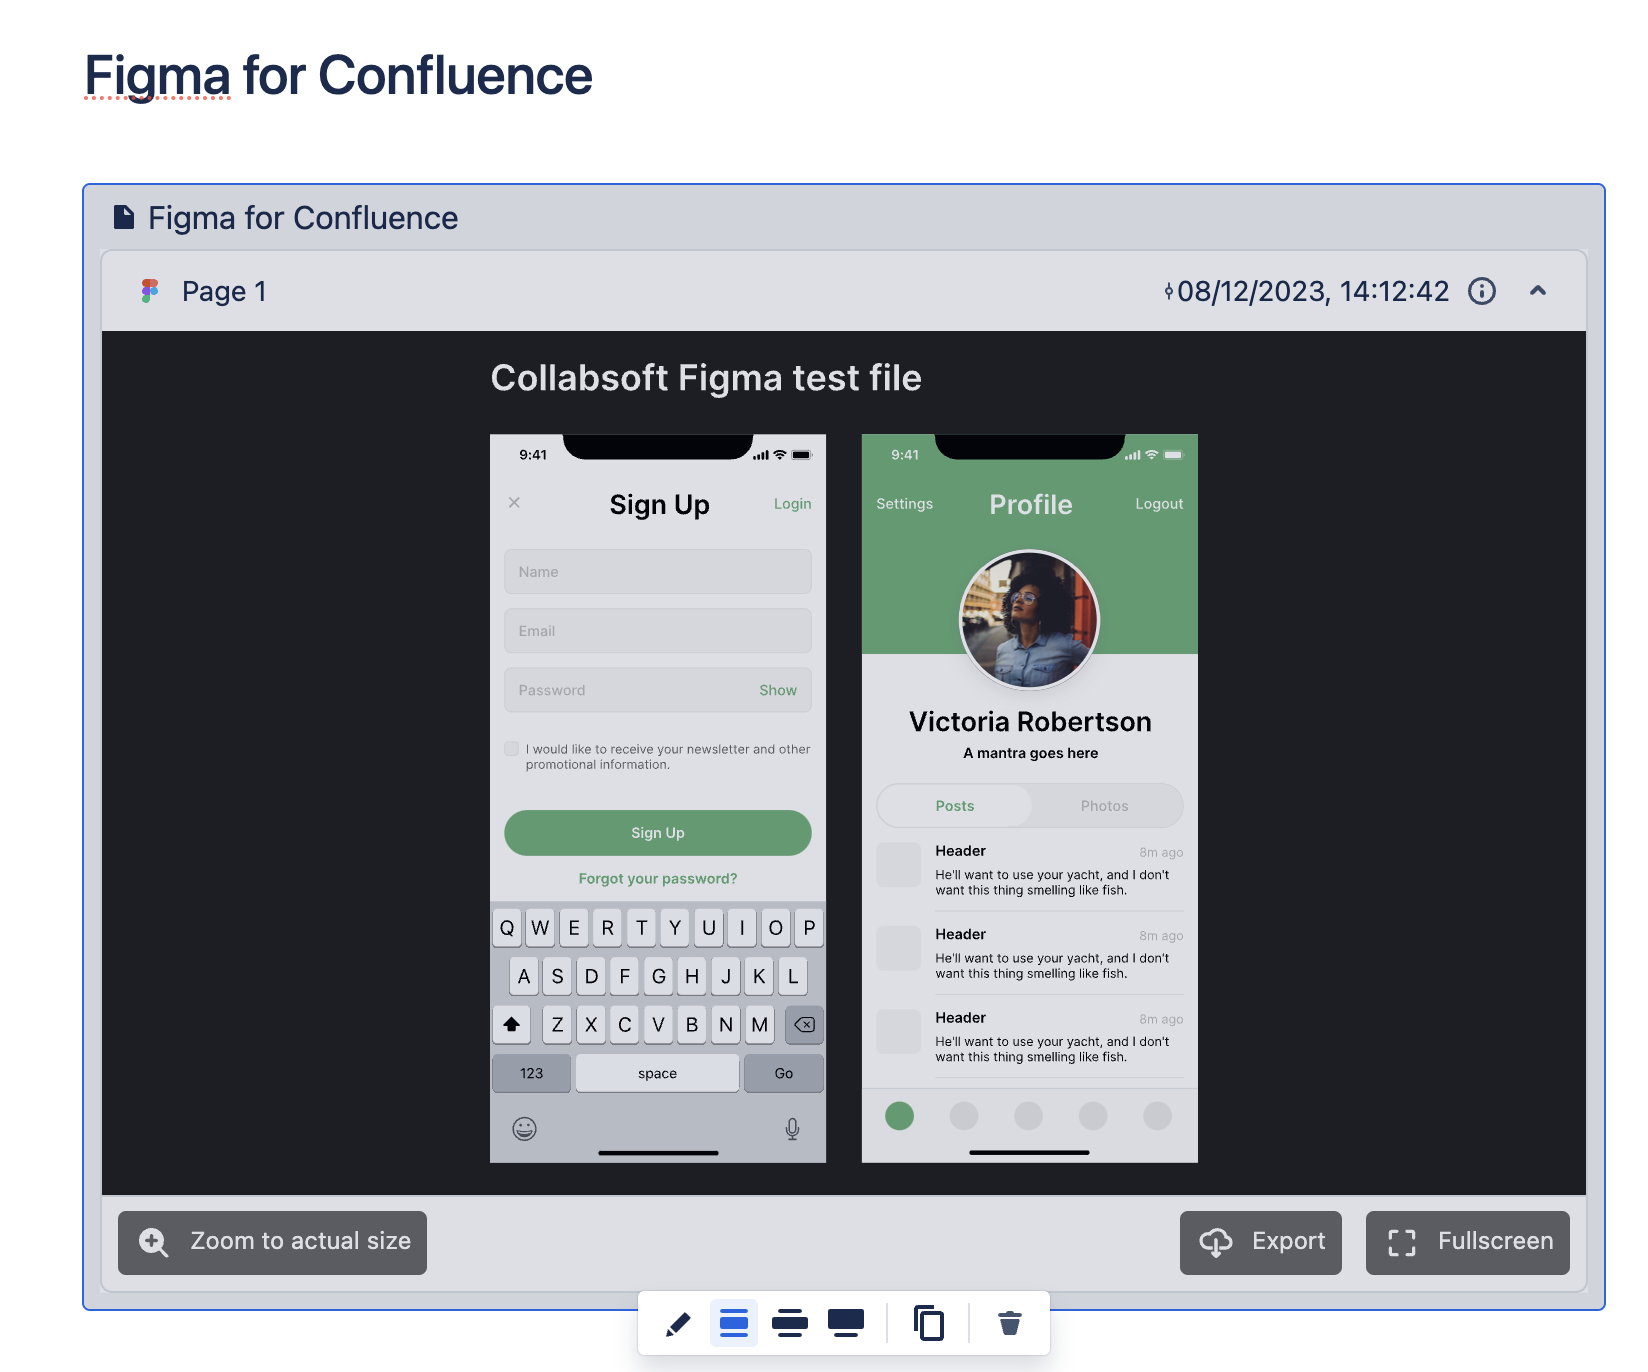This screenshot has height=1372, width=1648.
Task: Click the backspace key on the keyboard
Action: (x=805, y=1024)
